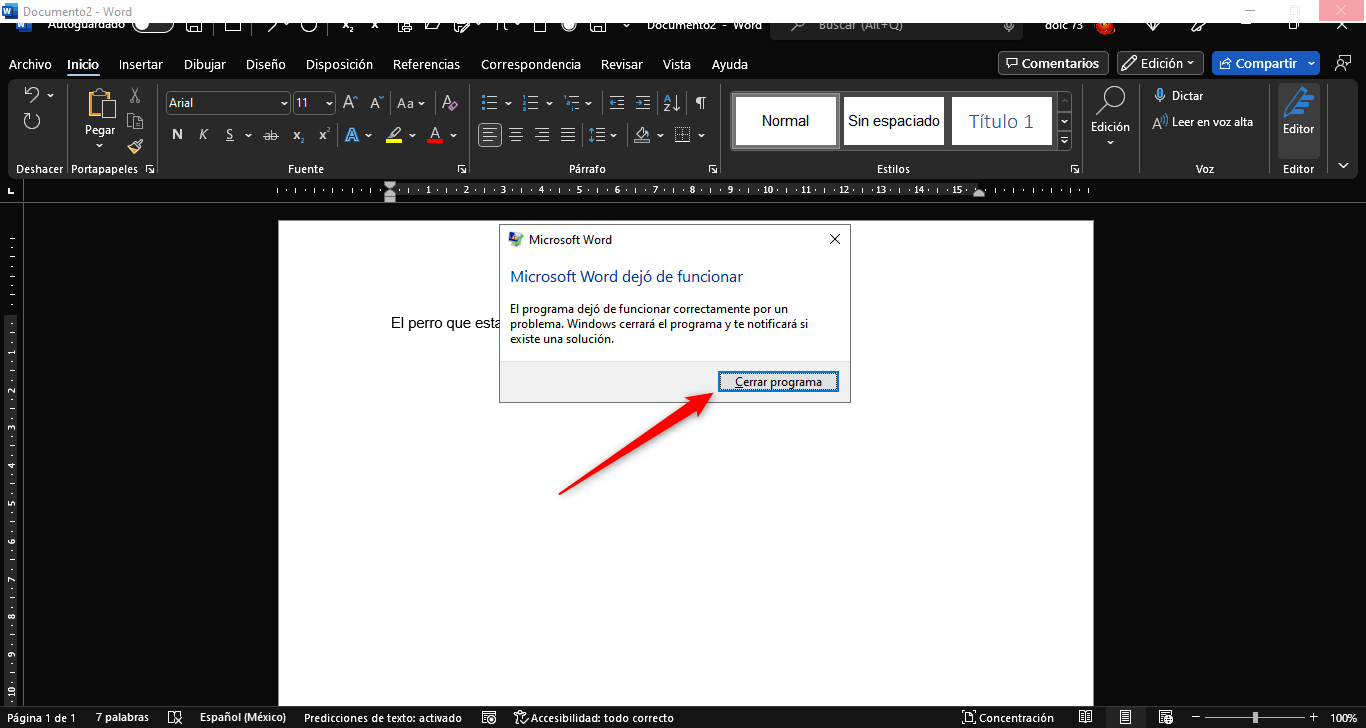The height and width of the screenshot is (728, 1366).
Task: Open line spacing options
Action: (603, 135)
